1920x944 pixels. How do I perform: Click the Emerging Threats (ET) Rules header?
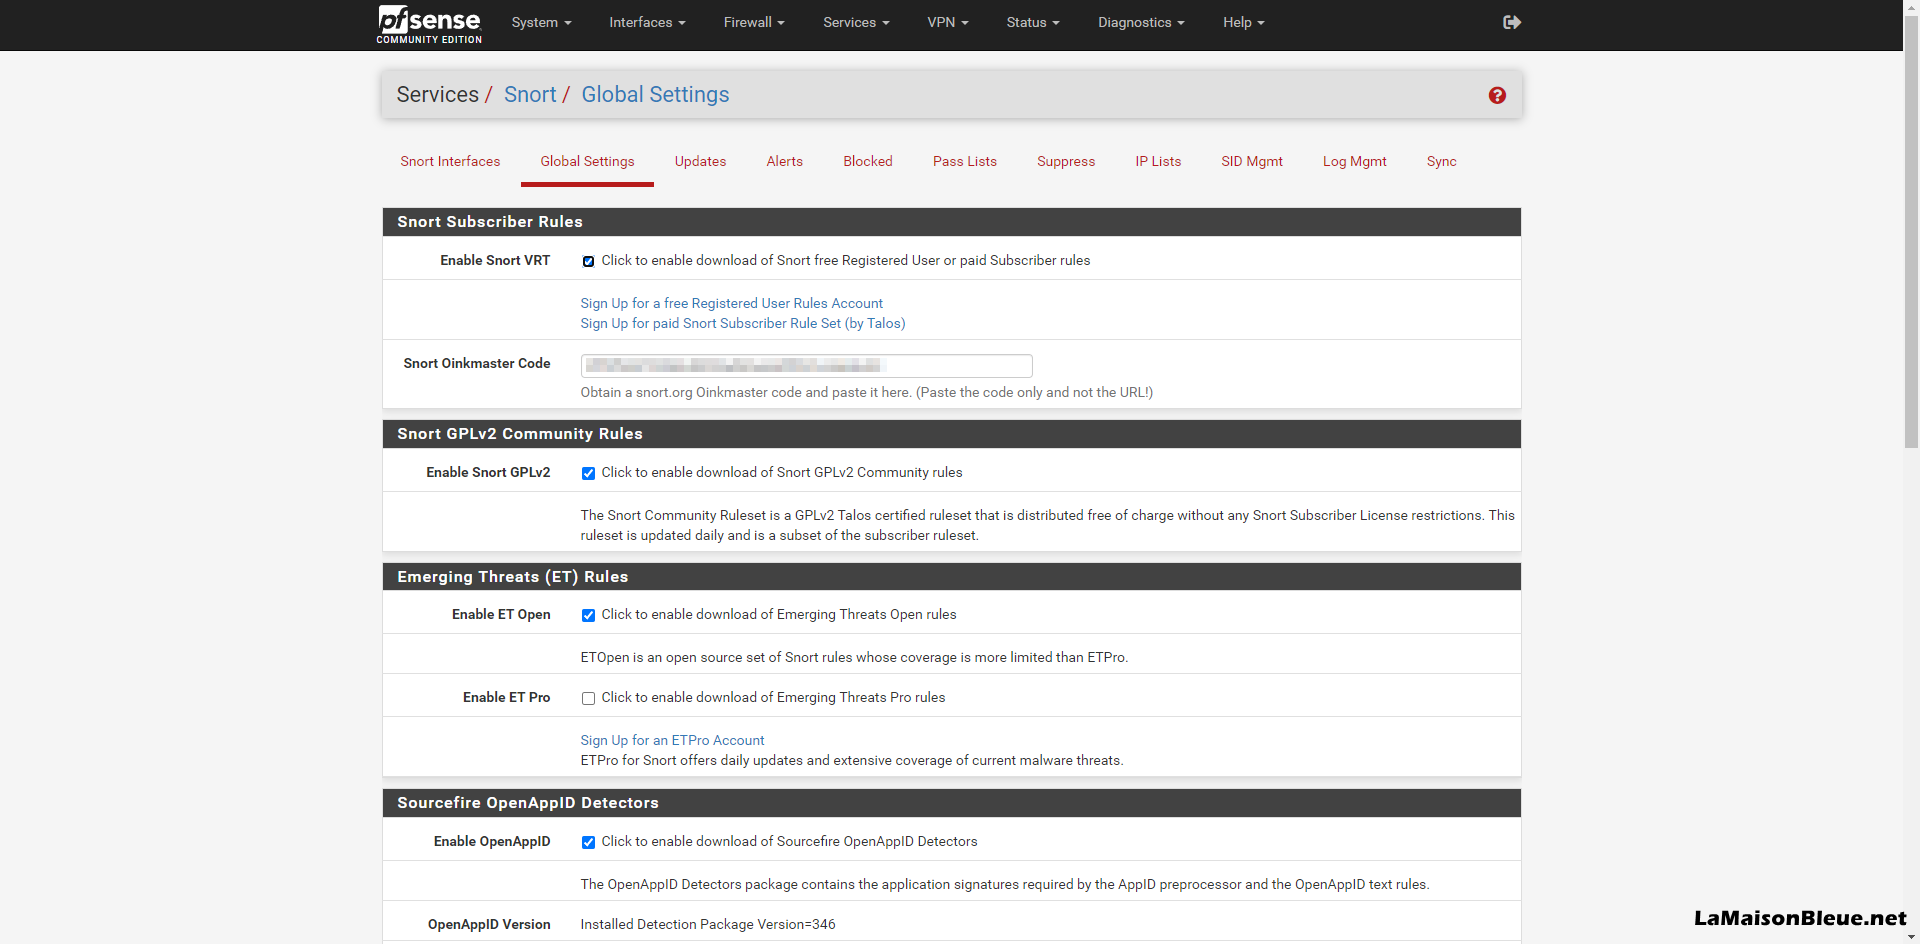click(951, 577)
